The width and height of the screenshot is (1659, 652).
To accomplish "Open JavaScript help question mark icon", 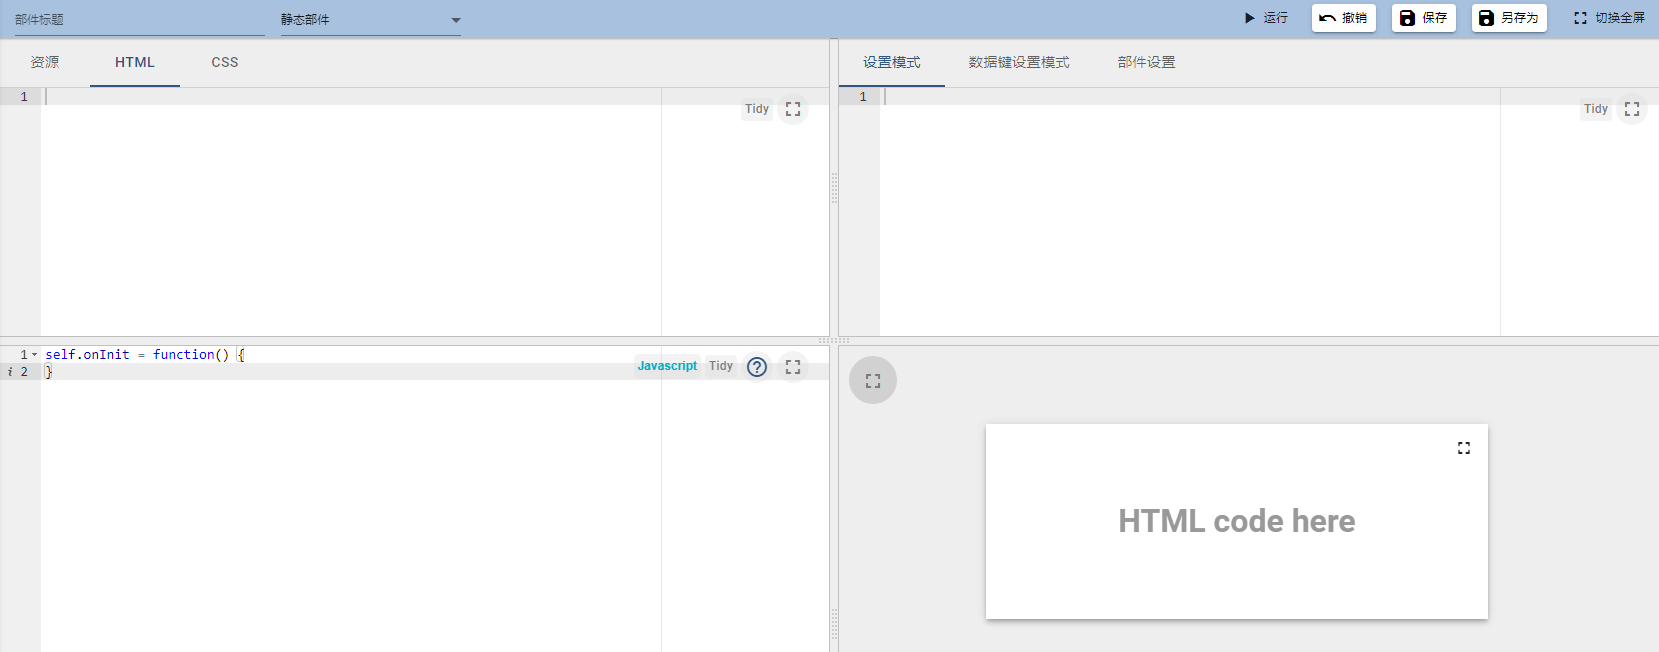I will (757, 367).
